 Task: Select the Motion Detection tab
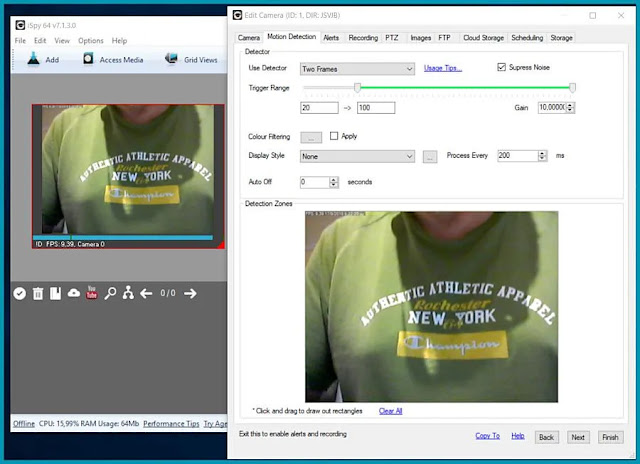point(291,37)
